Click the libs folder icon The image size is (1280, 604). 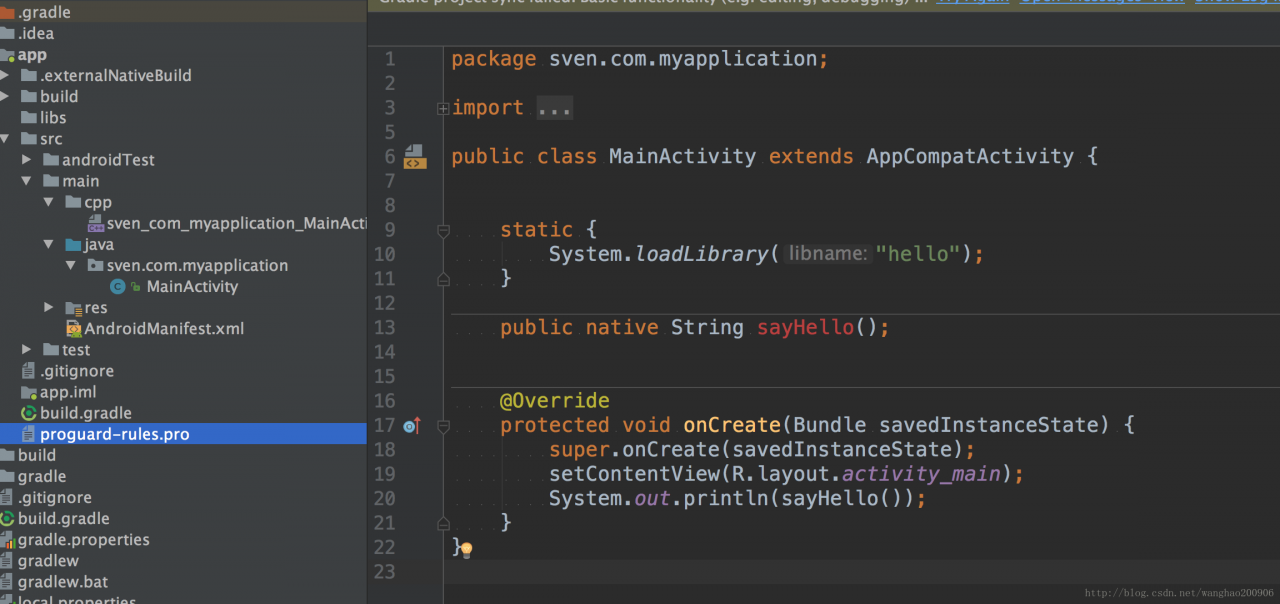[30, 118]
